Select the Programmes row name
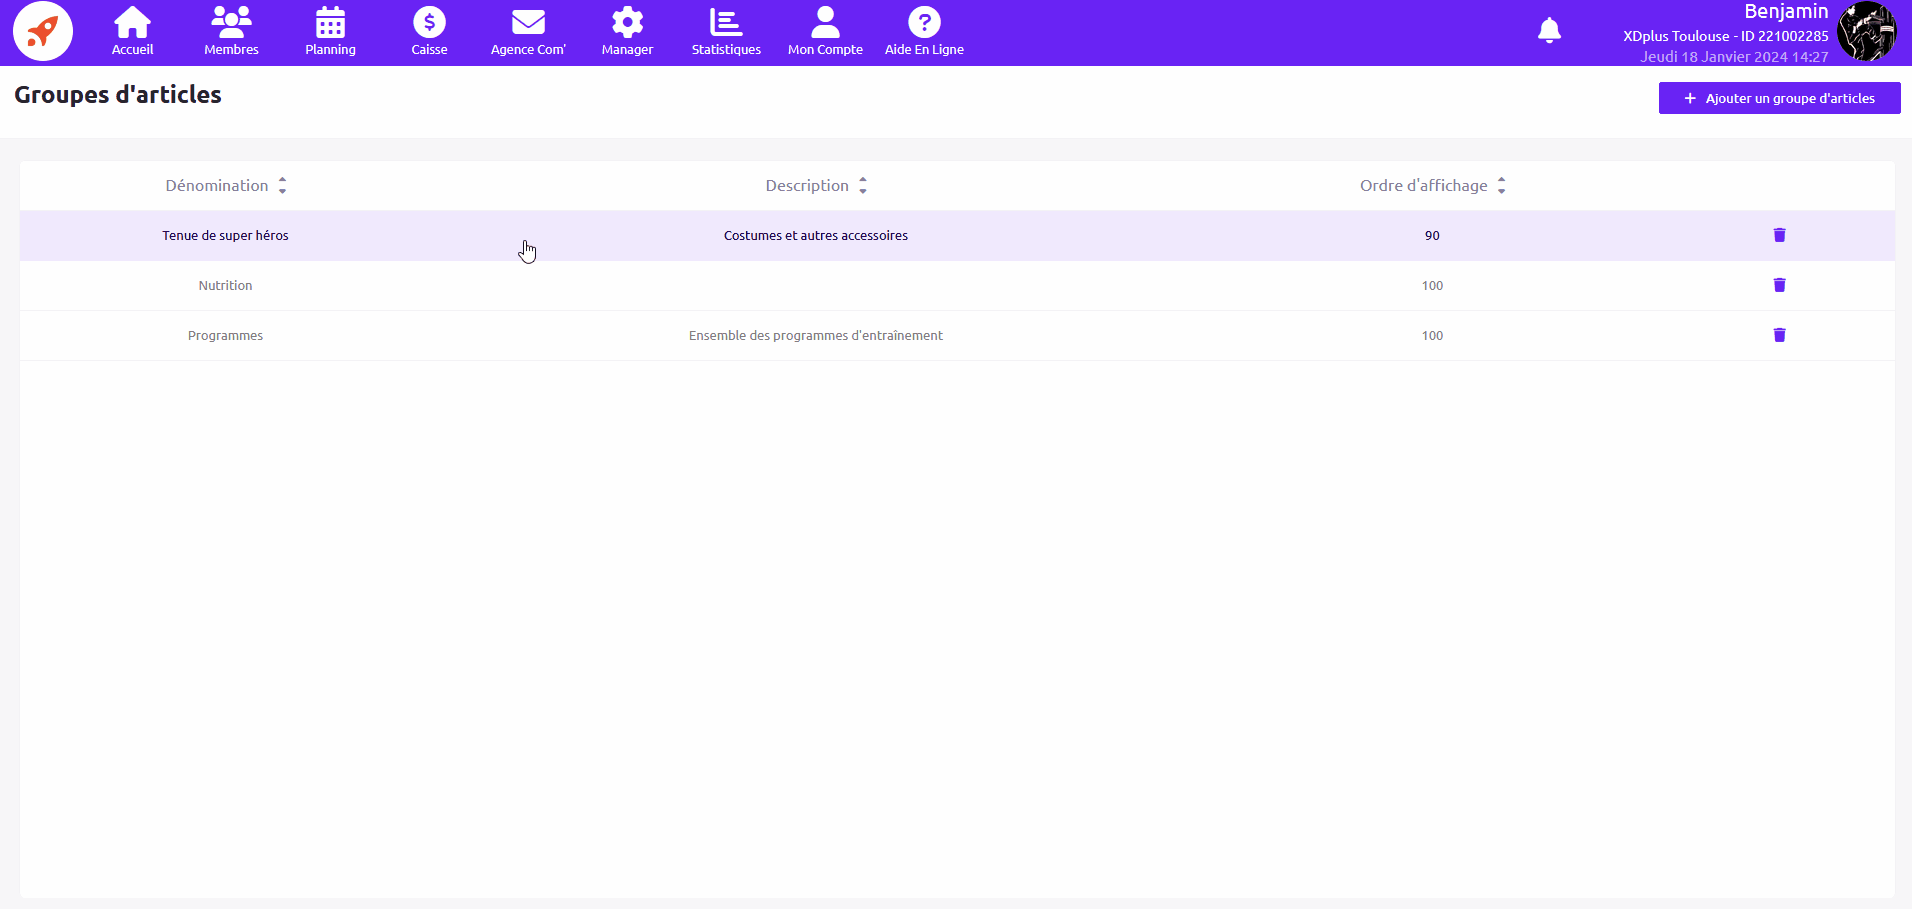1912x909 pixels. [225, 336]
